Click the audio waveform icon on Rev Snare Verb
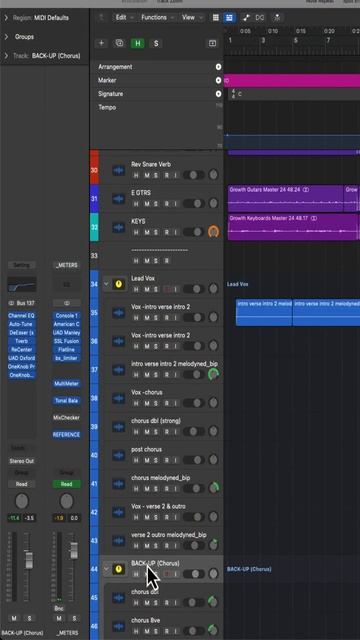The height and width of the screenshot is (640, 360). tap(119, 171)
